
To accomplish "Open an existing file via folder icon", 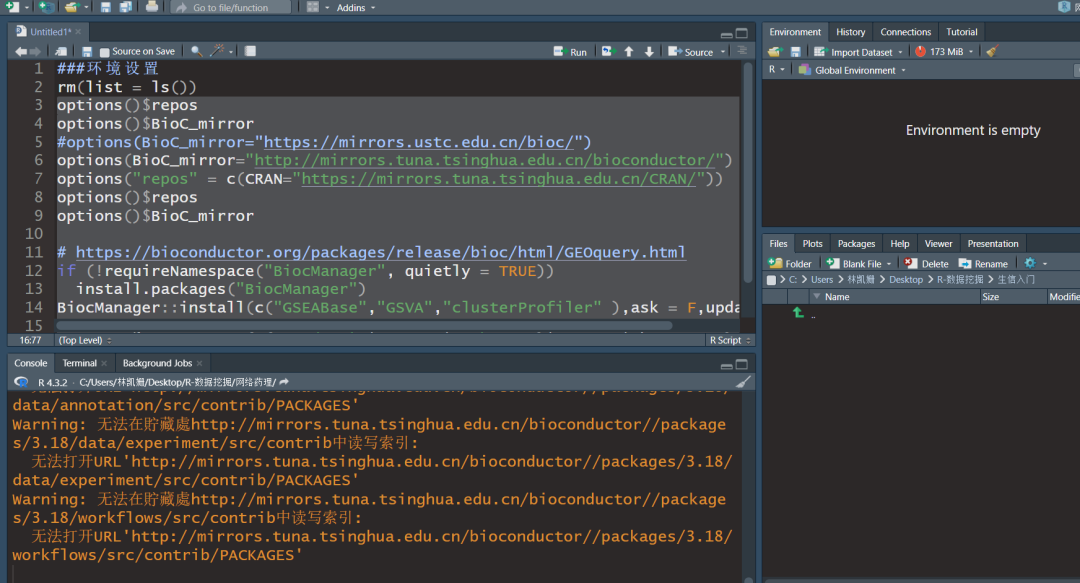I will tap(71, 7).
